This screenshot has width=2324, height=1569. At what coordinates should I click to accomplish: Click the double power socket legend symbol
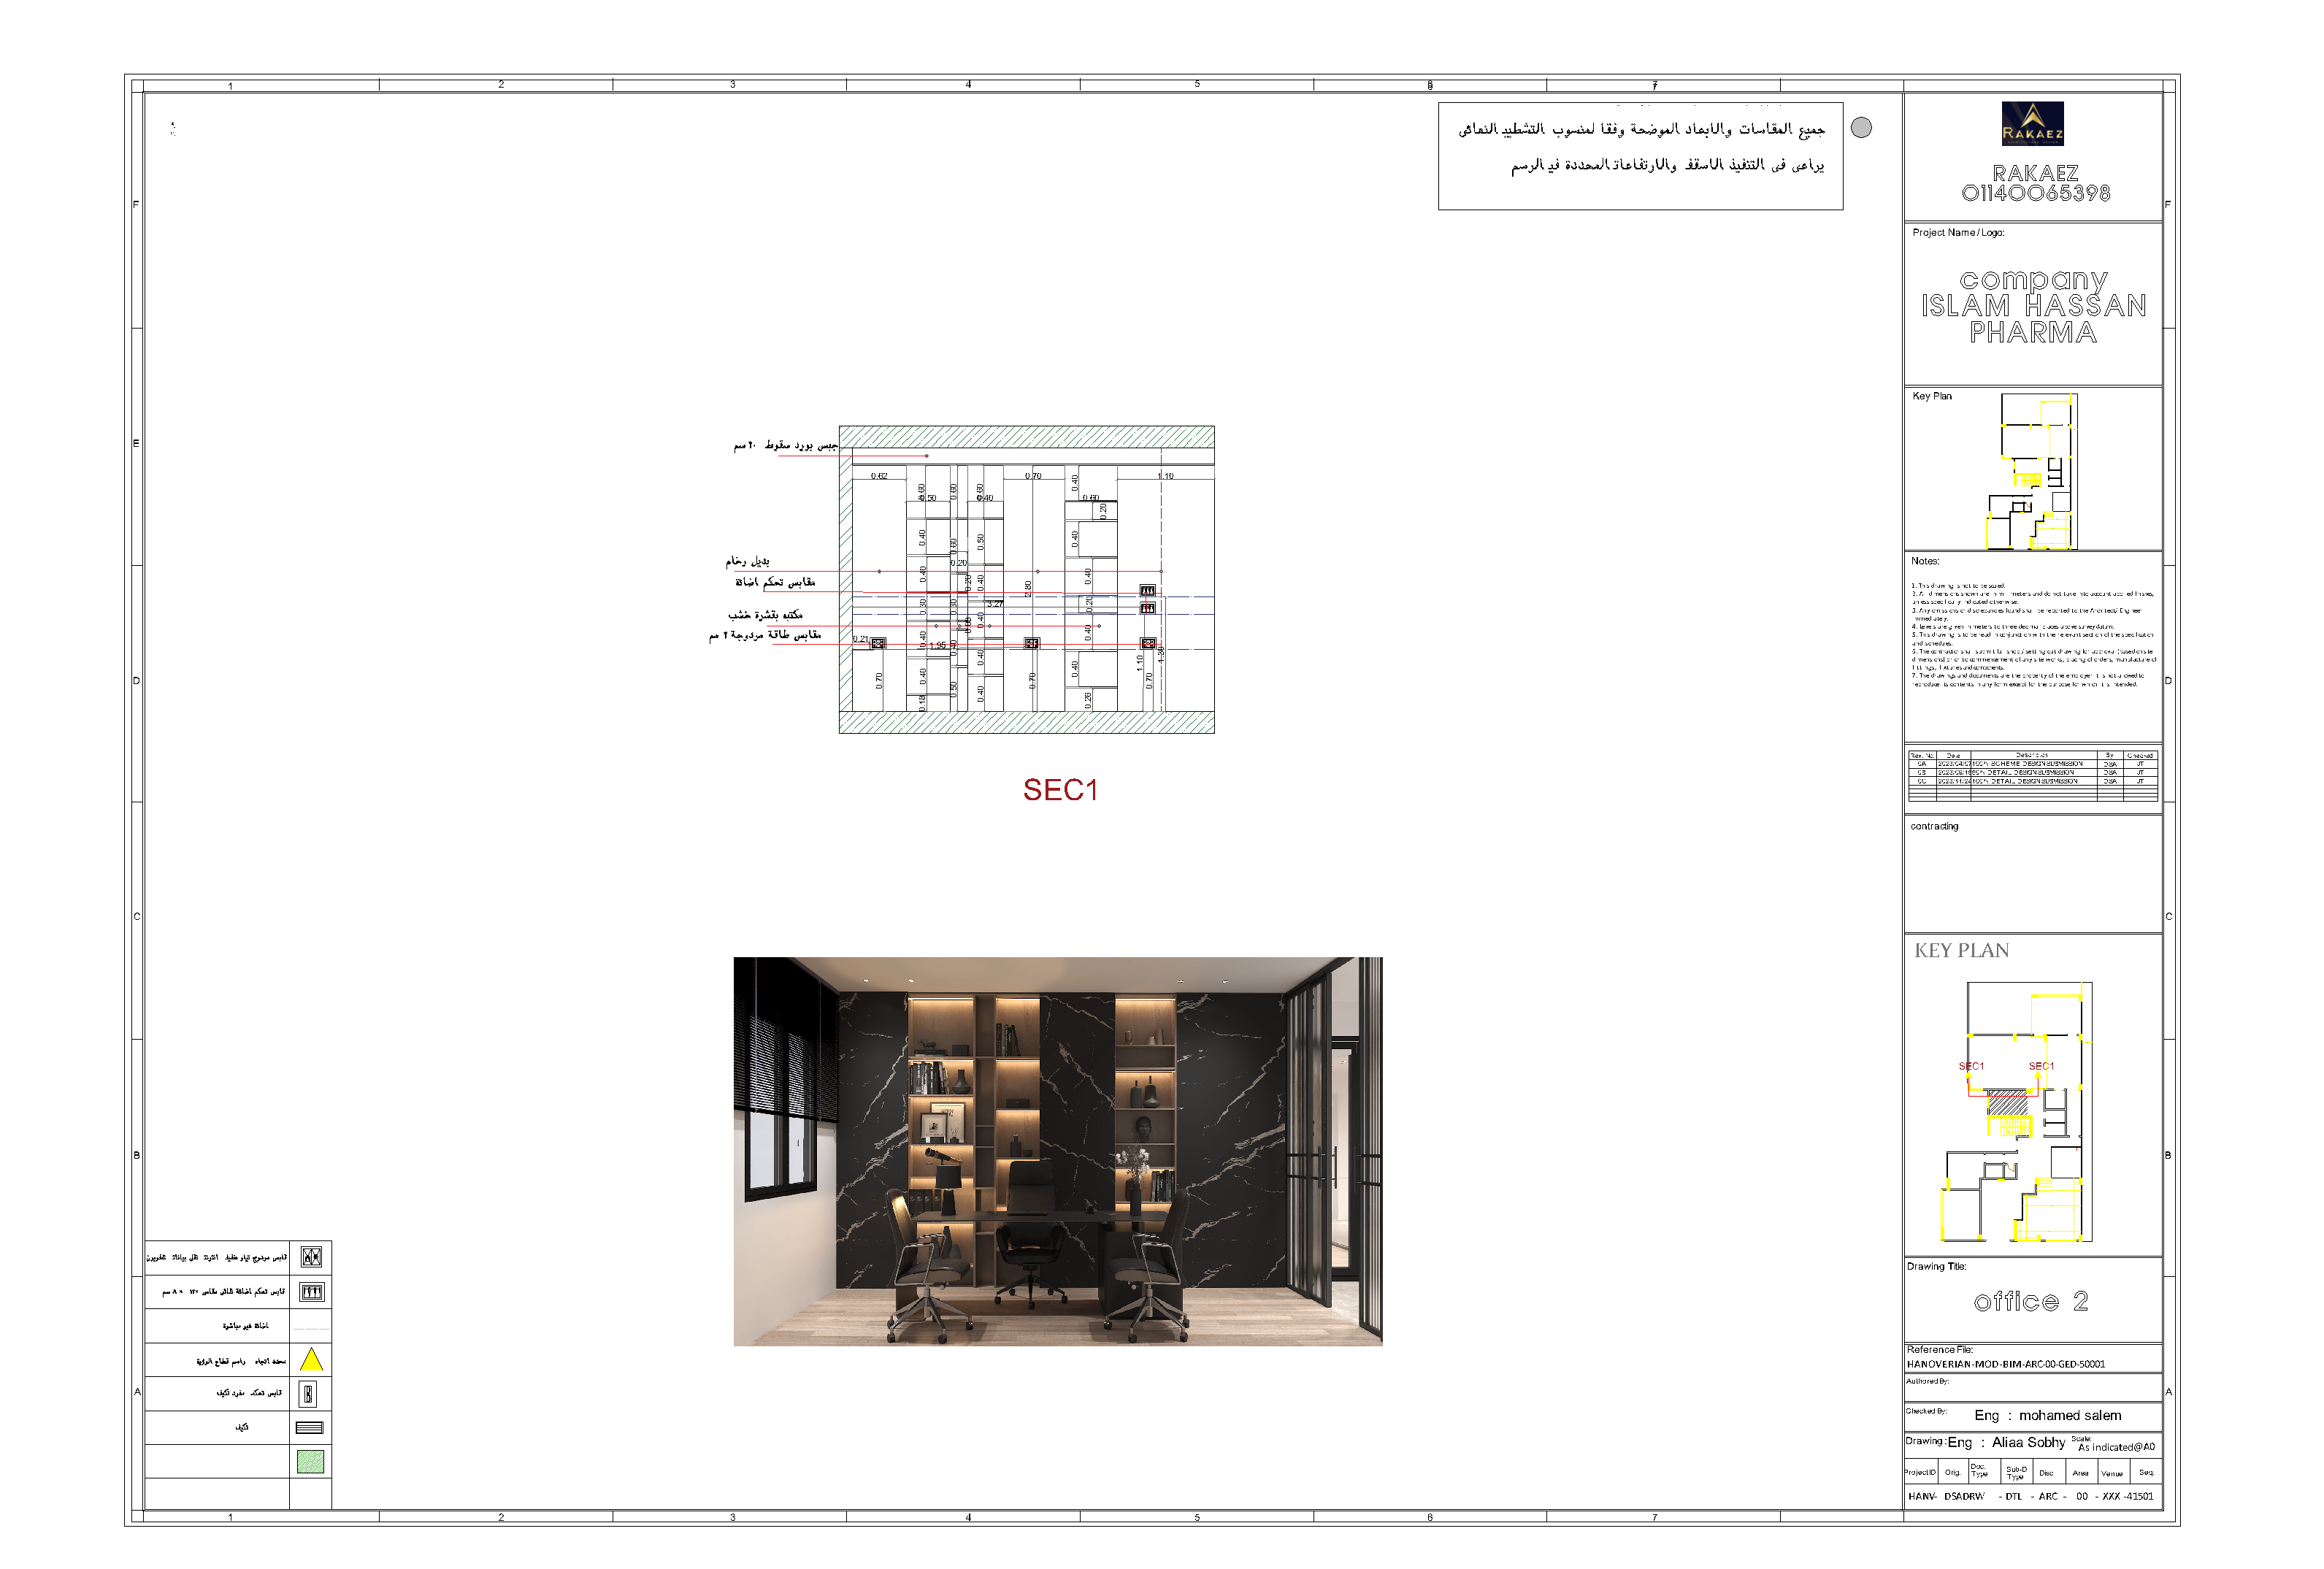[x=311, y=1257]
